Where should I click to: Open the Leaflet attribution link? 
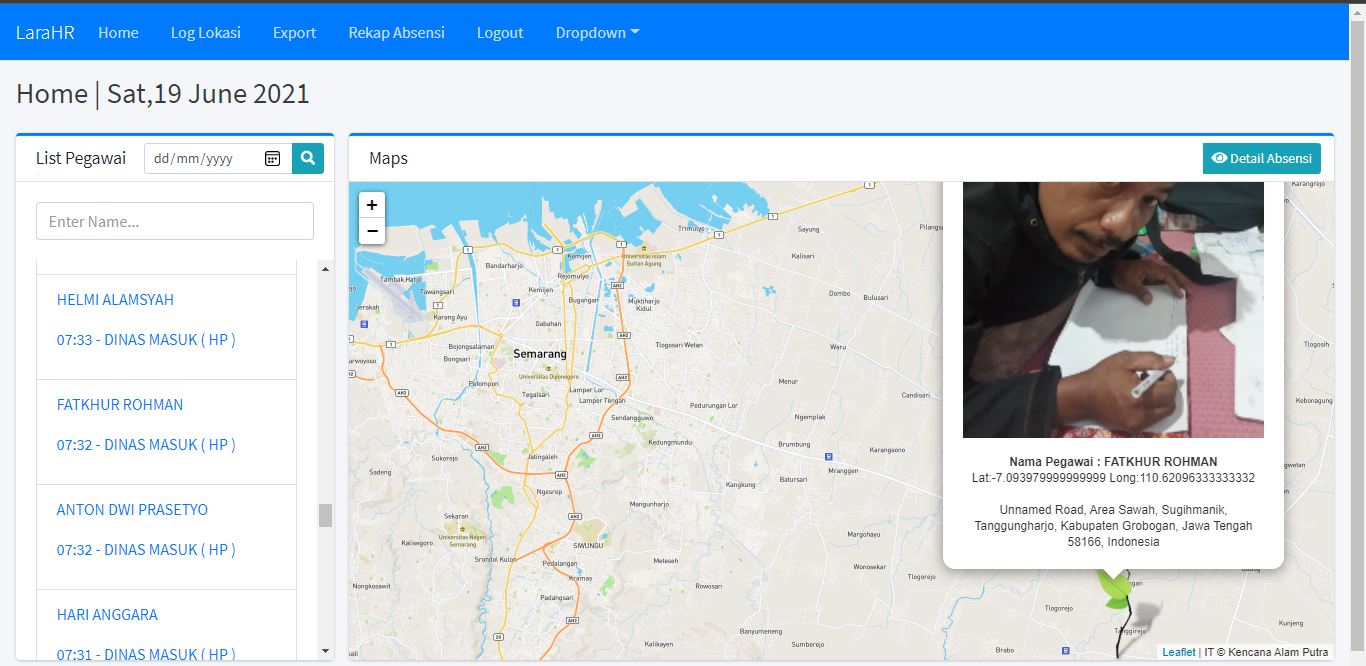click(1178, 652)
